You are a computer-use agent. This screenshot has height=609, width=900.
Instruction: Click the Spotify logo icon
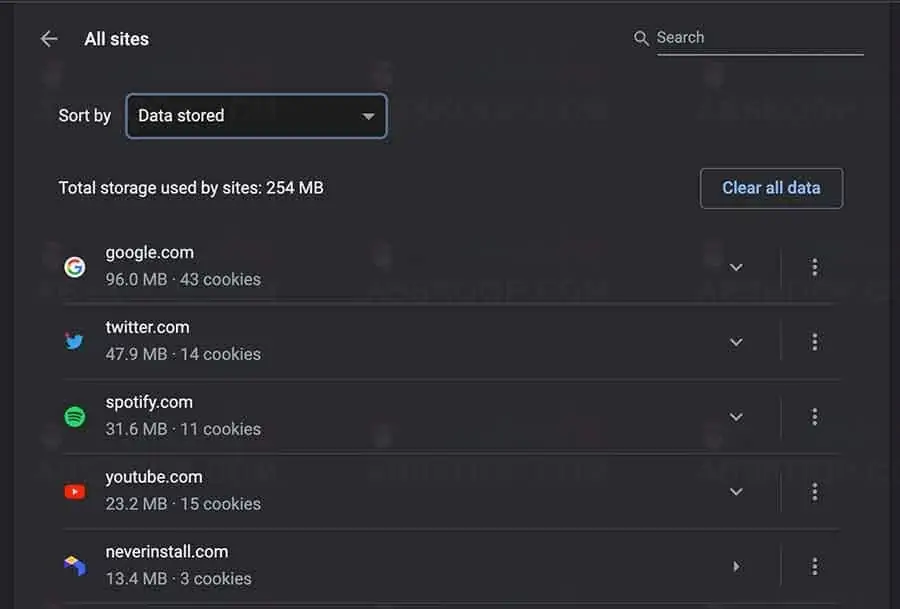coord(75,416)
